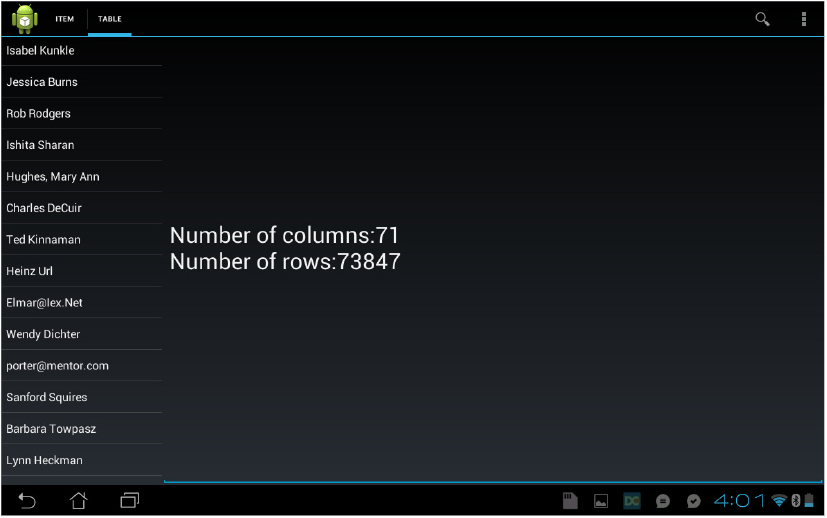Pick Ishita Sharan list entry

tap(82, 145)
